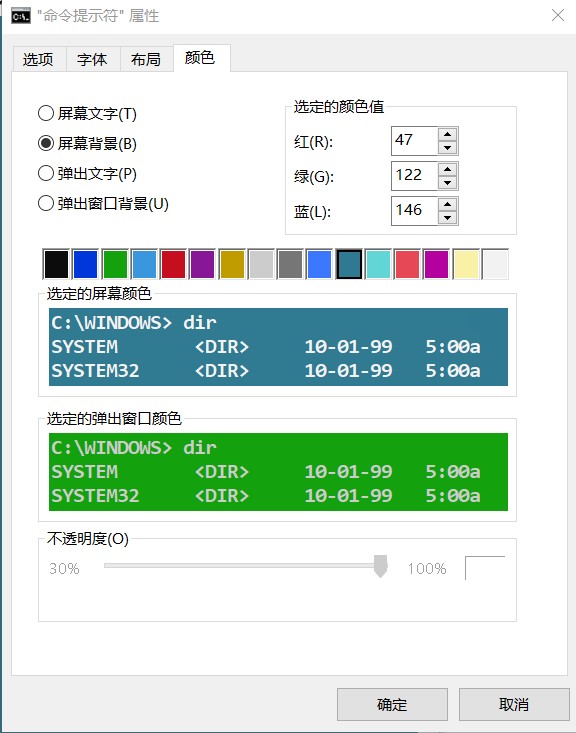Pick the light gray color swatch
This screenshot has height=733, width=576.
pos(261,264)
